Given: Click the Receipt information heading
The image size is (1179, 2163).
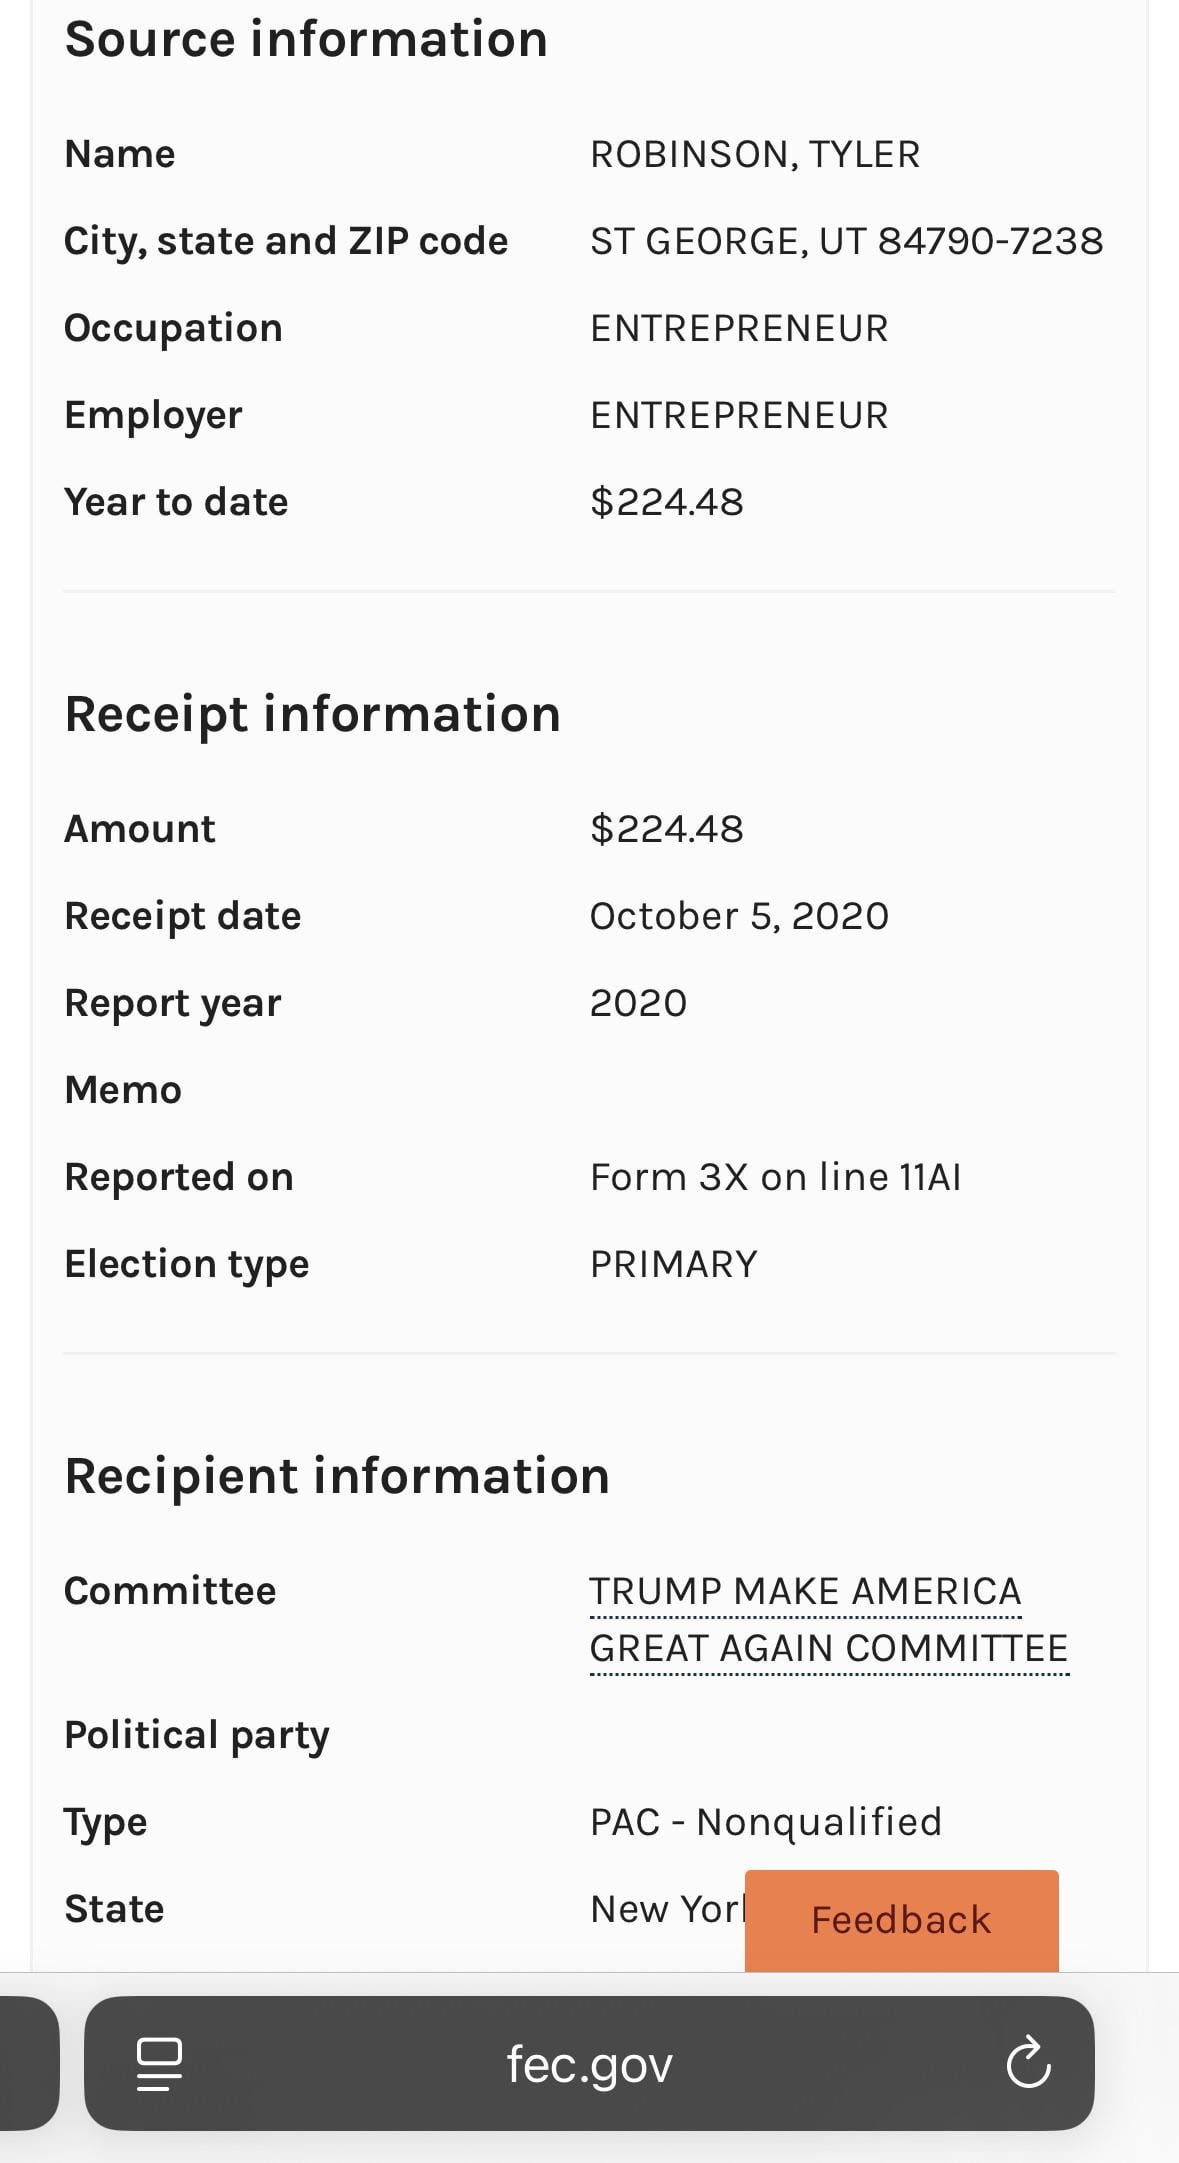Looking at the screenshot, I should pos(312,714).
